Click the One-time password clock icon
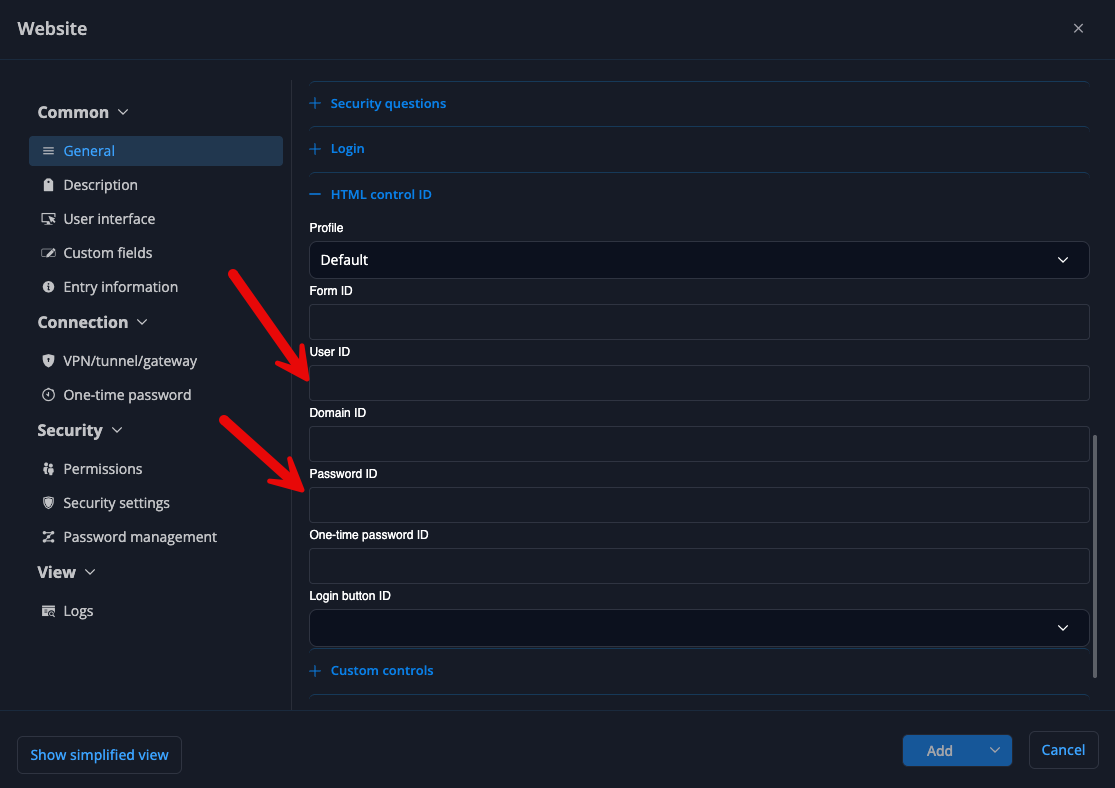 point(48,395)
